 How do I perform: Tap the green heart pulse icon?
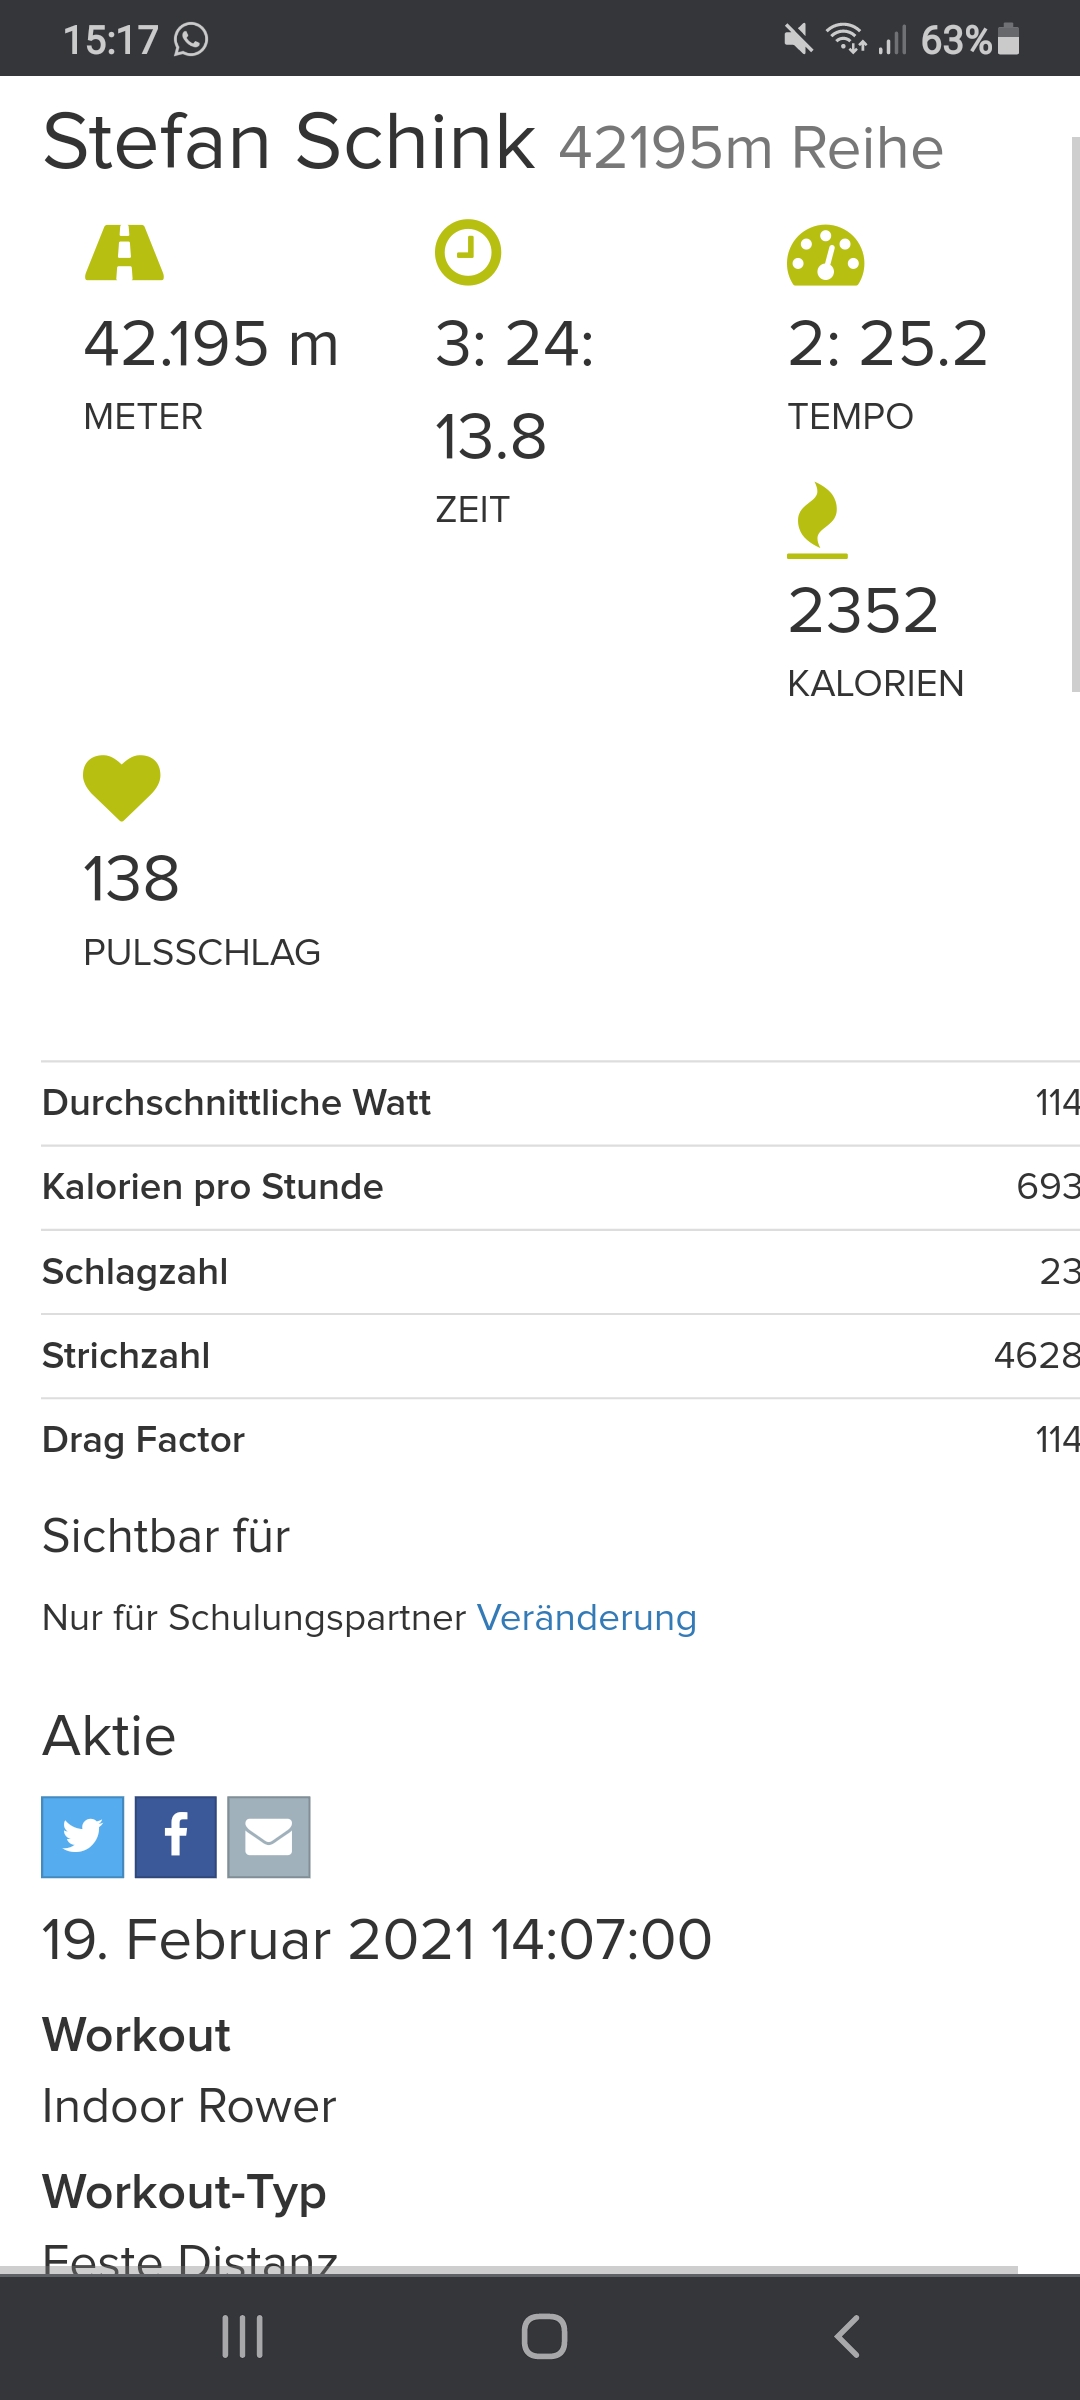pos(121,787)
